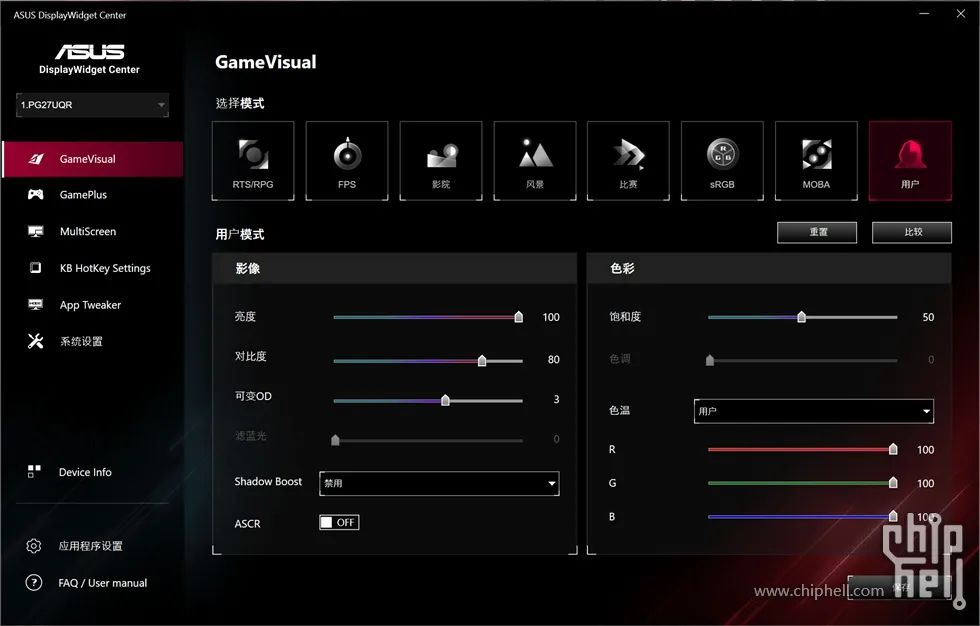Click the 色彩 panel header

pyautogui.click(x=769, y=269)
